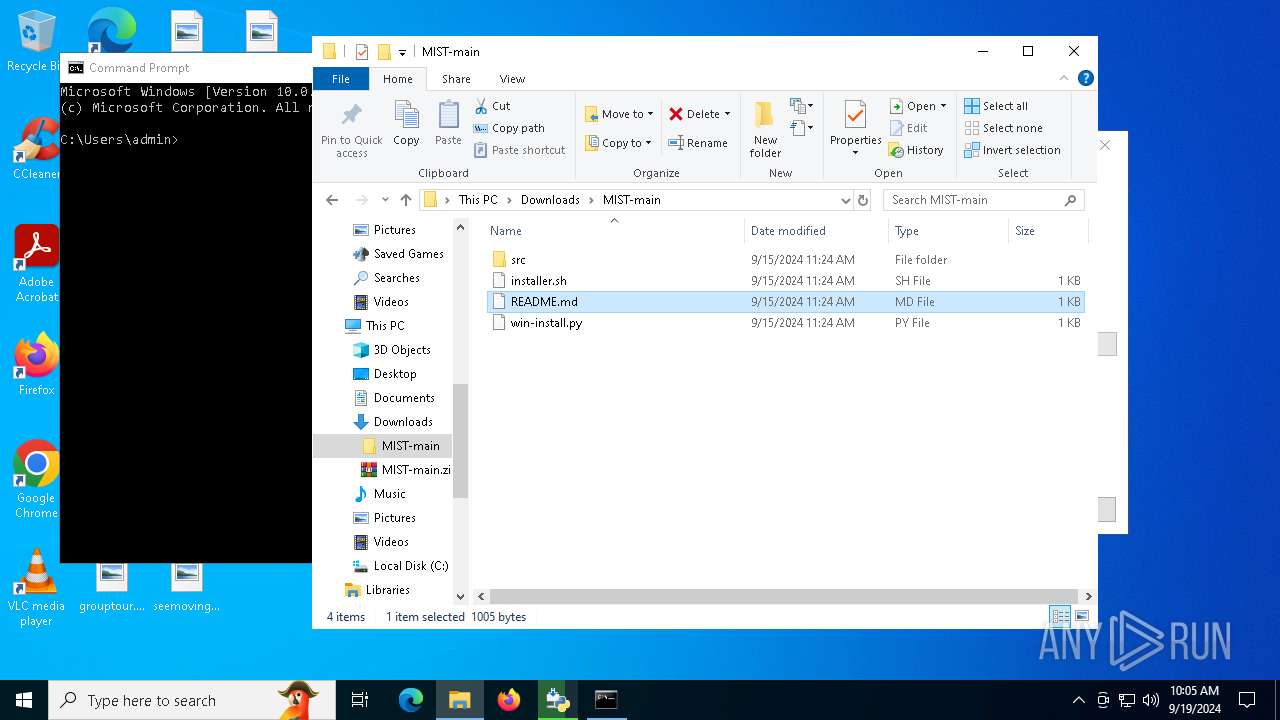Click the Windows search box on taskbar
Screen dimensions: 1280x720
pyautogui.click(x=192, y=700)
